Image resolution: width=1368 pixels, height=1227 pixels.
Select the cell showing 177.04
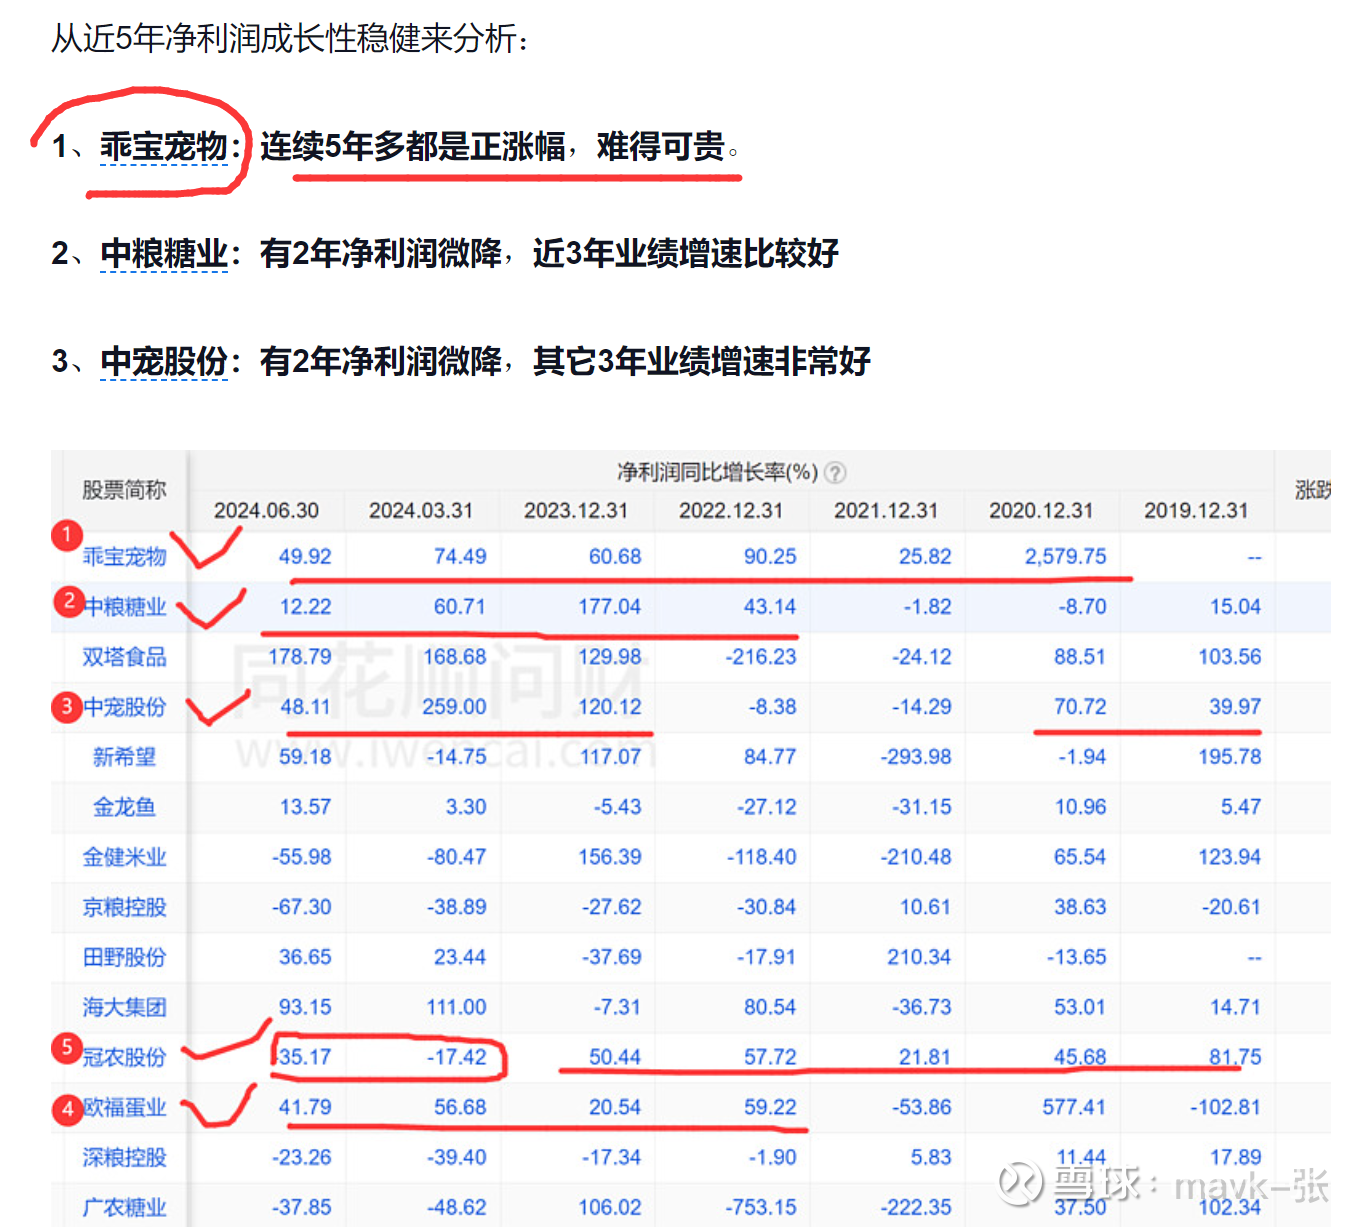[609, 606]
